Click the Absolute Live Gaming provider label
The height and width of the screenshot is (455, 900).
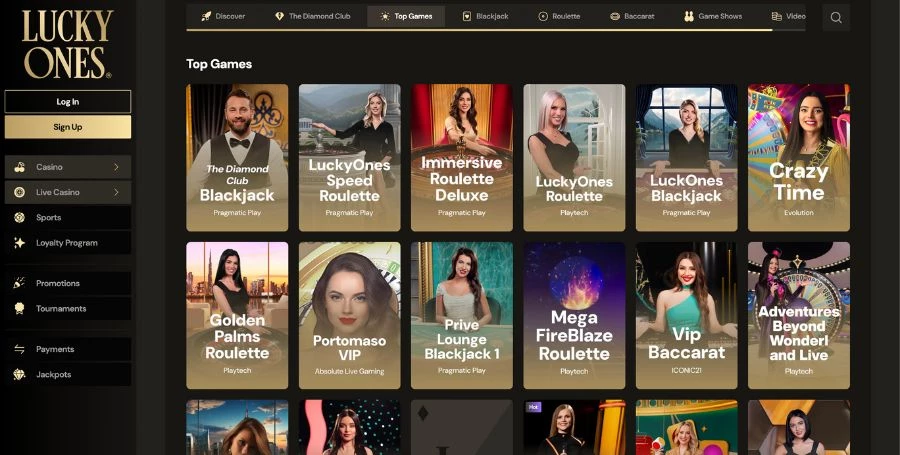pyautogui.click(x=350, y=371)
